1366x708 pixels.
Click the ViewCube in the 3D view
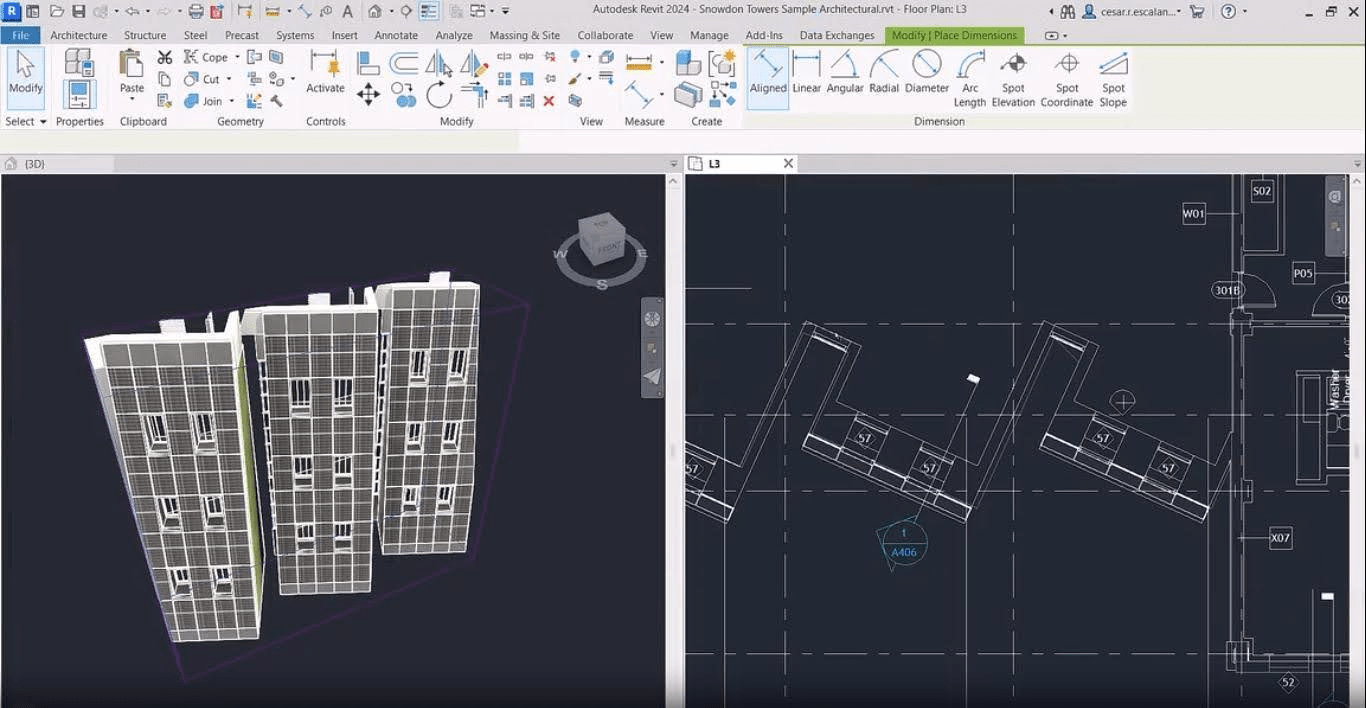[x=602, y=240]
